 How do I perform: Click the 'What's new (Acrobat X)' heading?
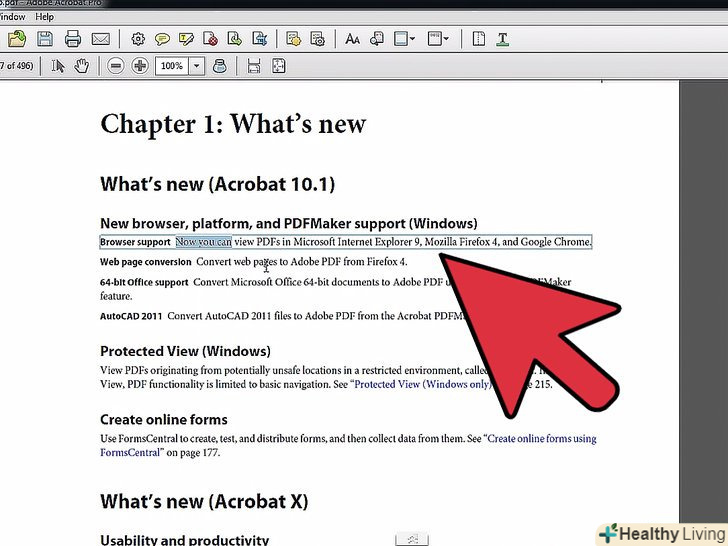click(x=204, y=502)
